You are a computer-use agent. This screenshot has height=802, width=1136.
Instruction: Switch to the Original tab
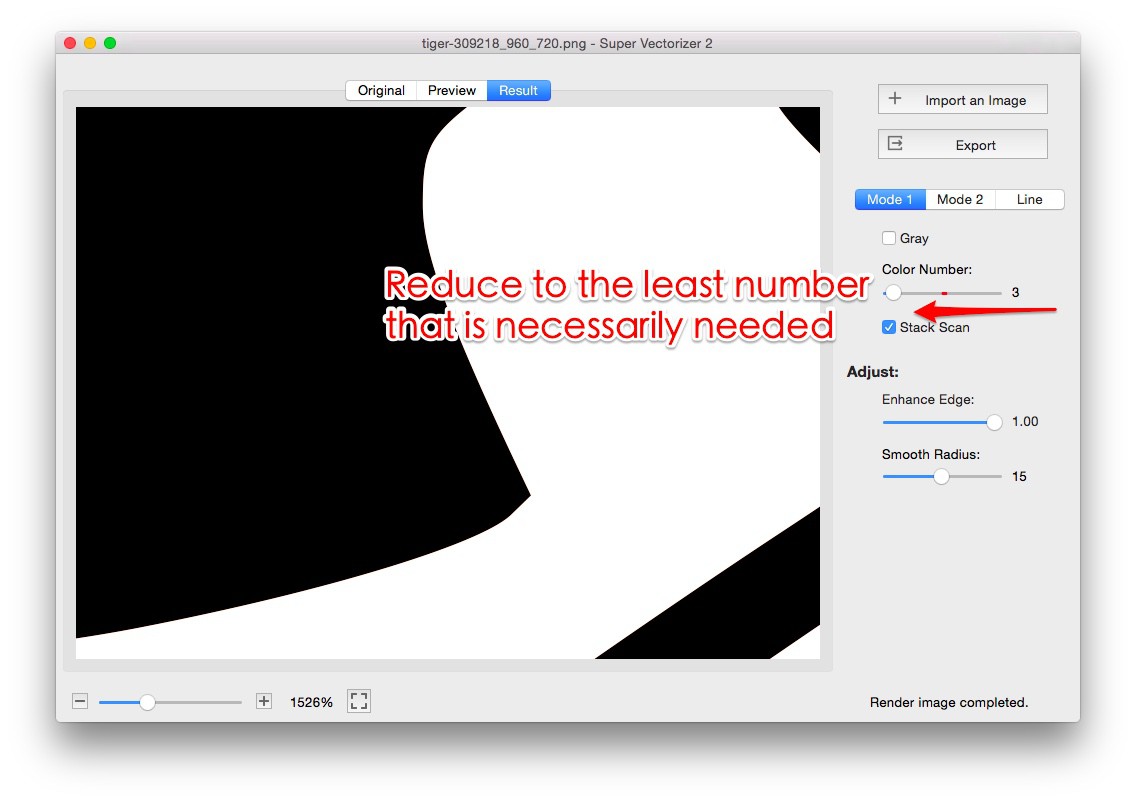click(x=380, y=90)
